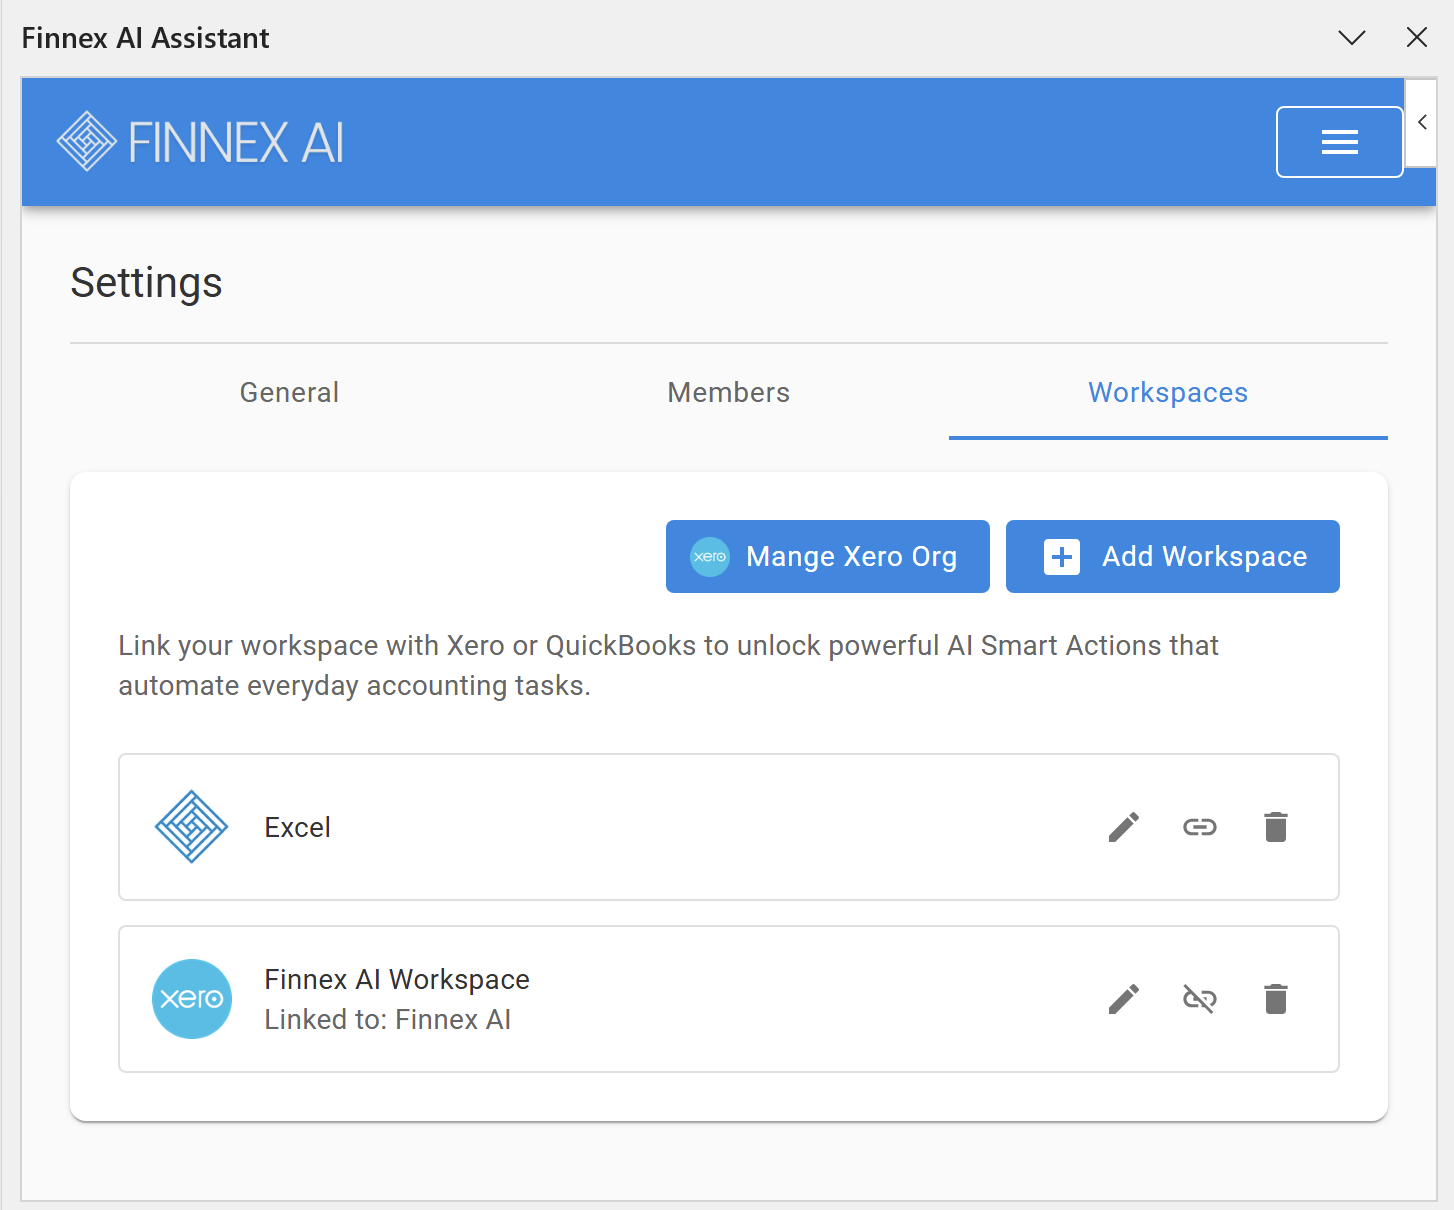Delete the Excel workspace
Image resolution: width=1454 pixels, height=1210 pixels.
tap(1276, 827)
